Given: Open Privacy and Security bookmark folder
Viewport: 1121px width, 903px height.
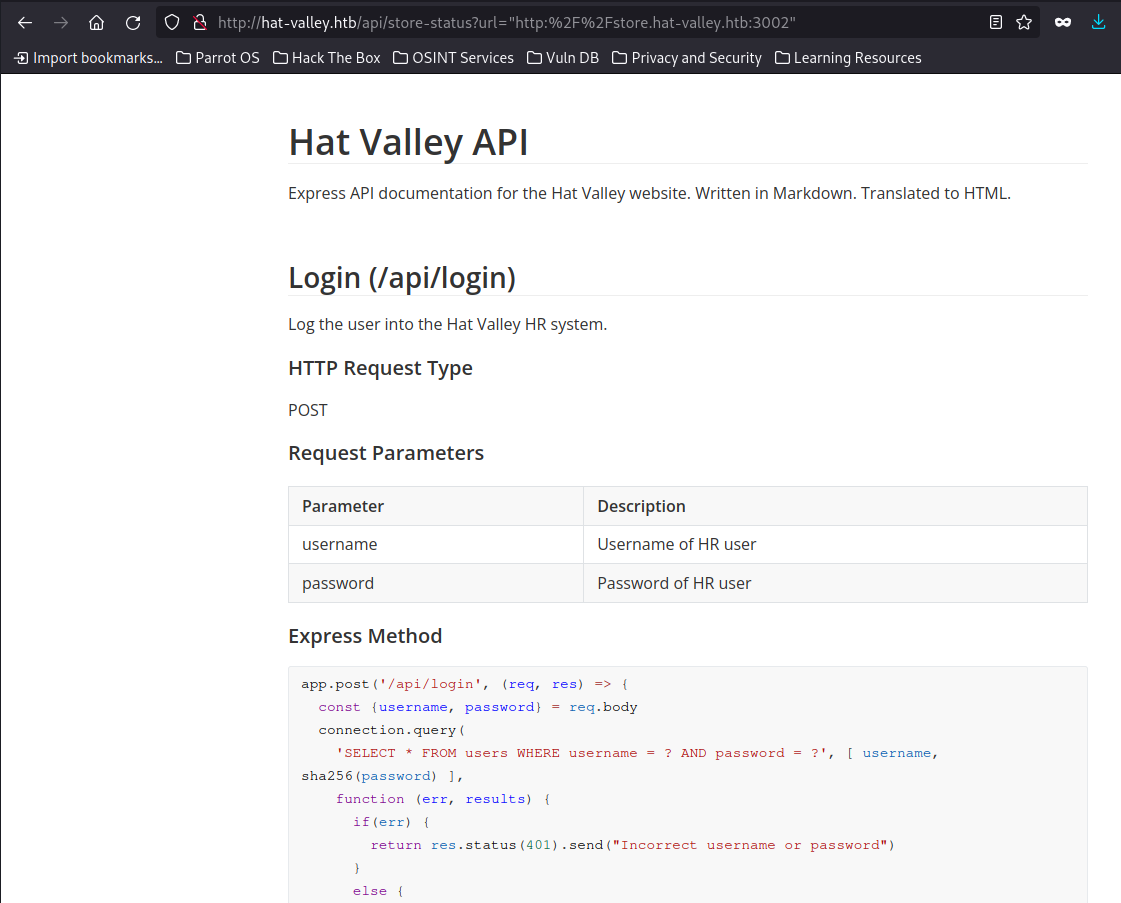Looking at the screenshot, I should [686, 58].
